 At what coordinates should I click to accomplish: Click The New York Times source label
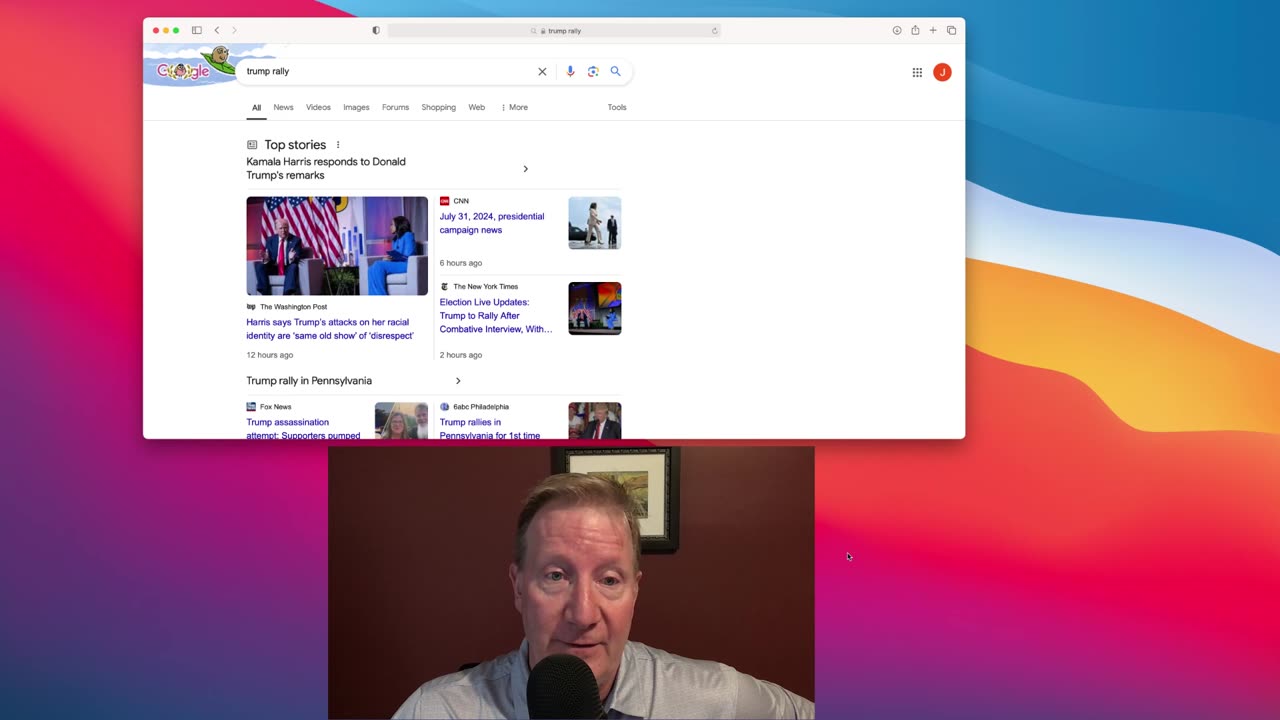tap(485, 287)
